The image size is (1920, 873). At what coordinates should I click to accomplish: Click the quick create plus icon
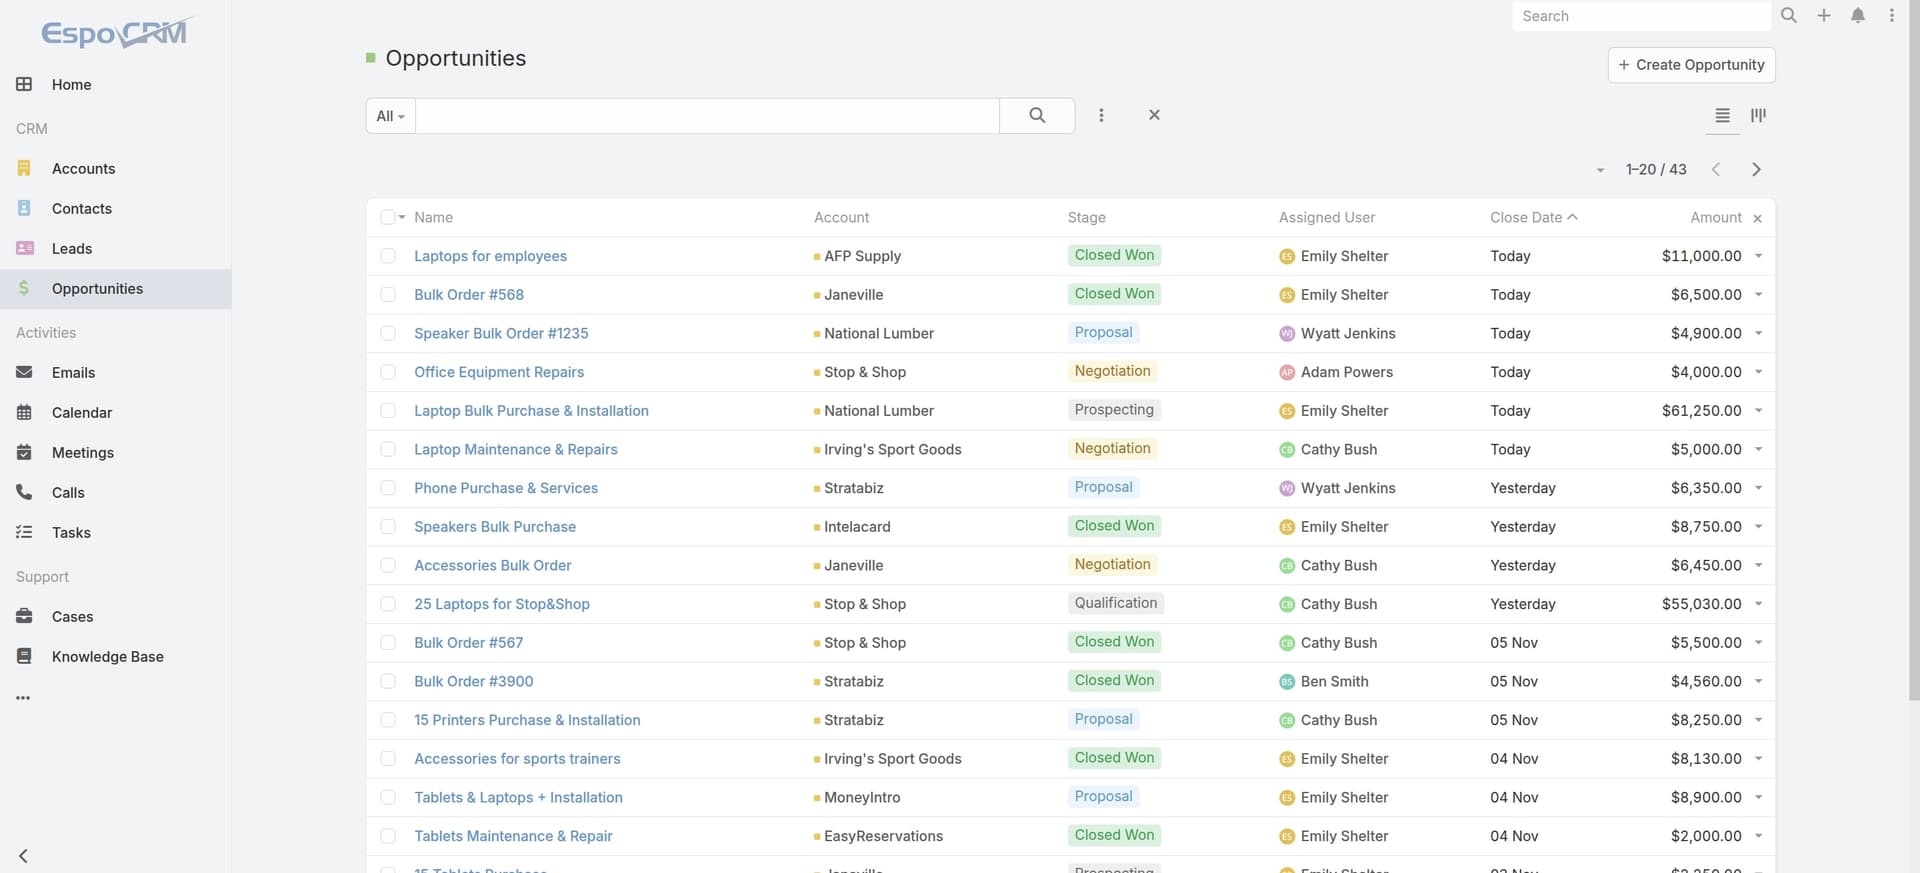[x=1824, y=16]
